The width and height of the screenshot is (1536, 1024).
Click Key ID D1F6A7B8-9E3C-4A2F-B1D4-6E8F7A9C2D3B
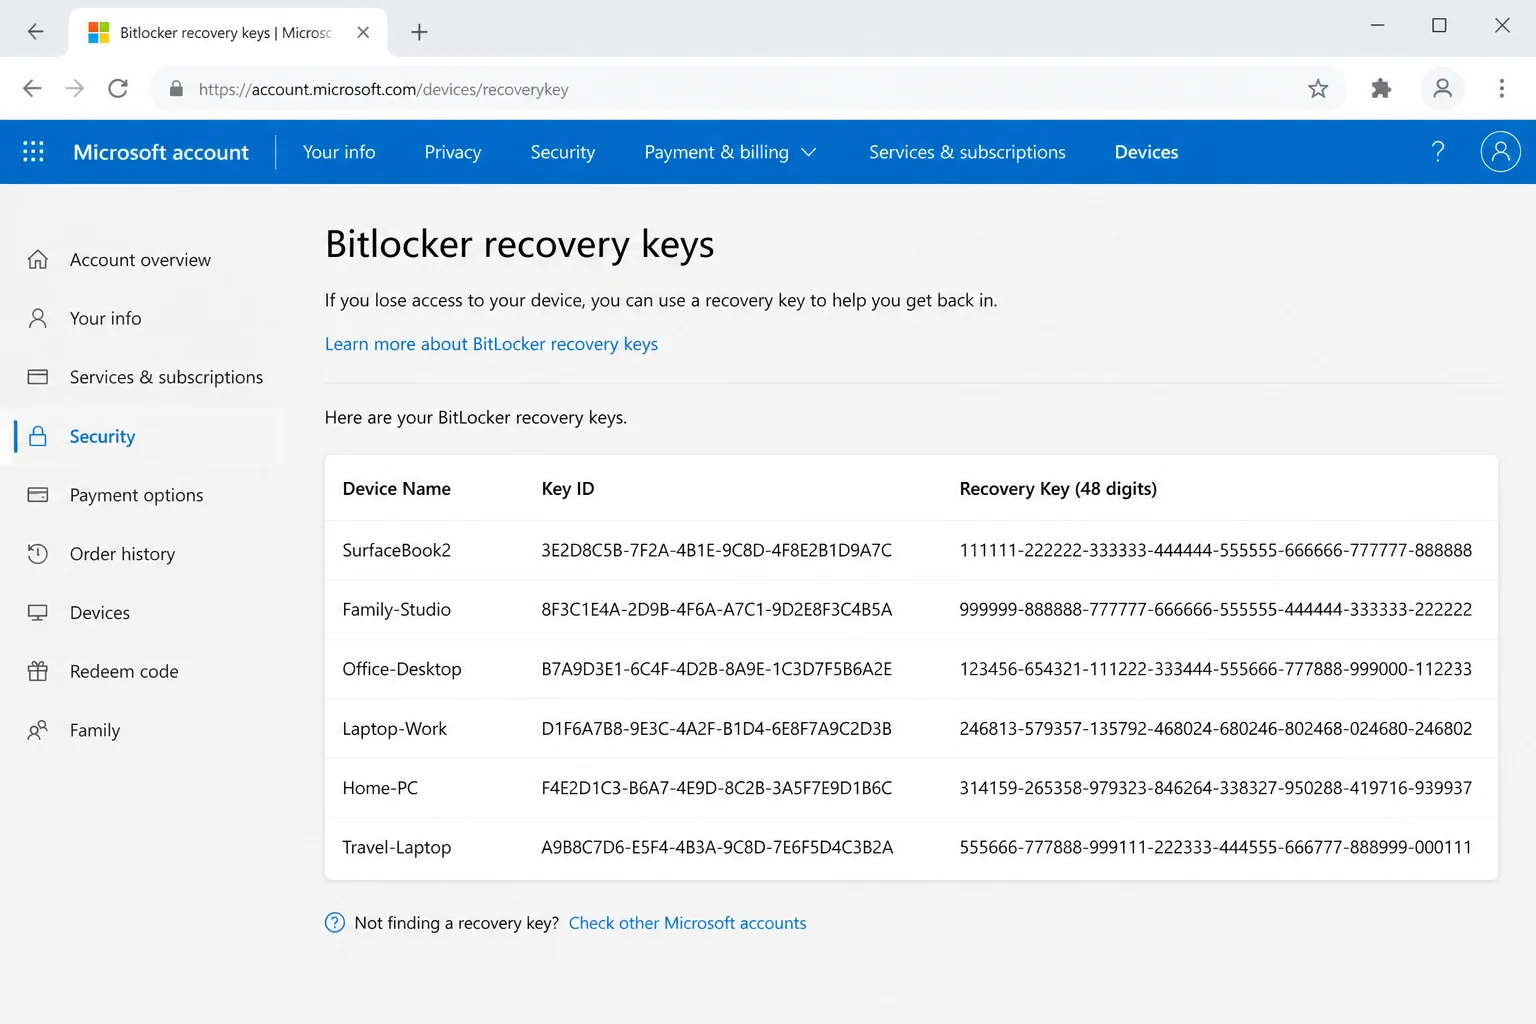click(x=716, y=728)
